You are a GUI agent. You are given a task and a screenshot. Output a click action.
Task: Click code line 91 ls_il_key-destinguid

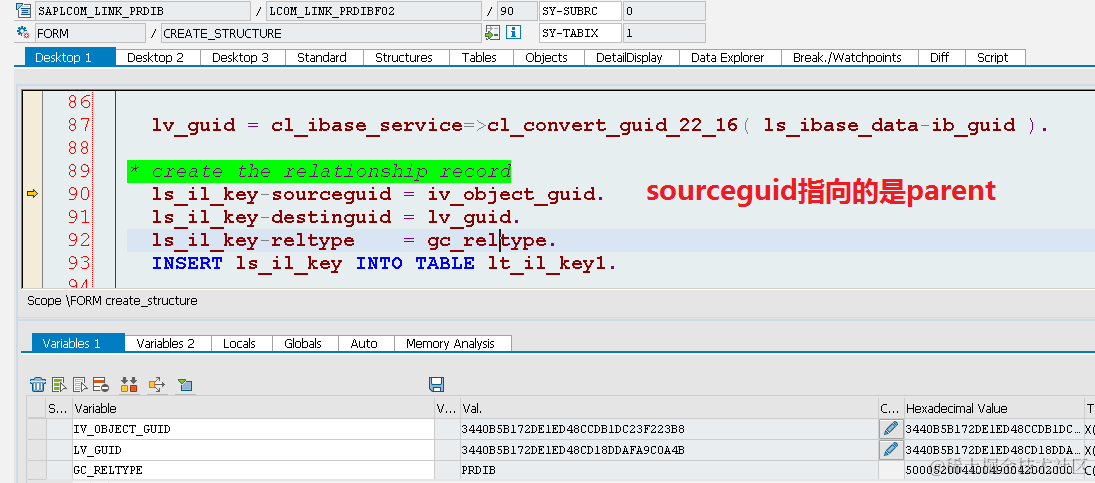click(x=336, y=217)
